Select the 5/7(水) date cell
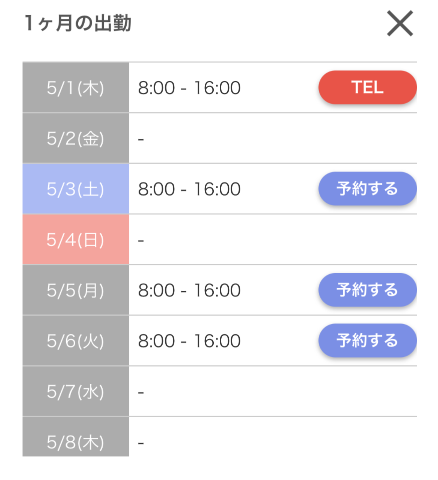The image size is (438, 480). (x=76, y=391)
